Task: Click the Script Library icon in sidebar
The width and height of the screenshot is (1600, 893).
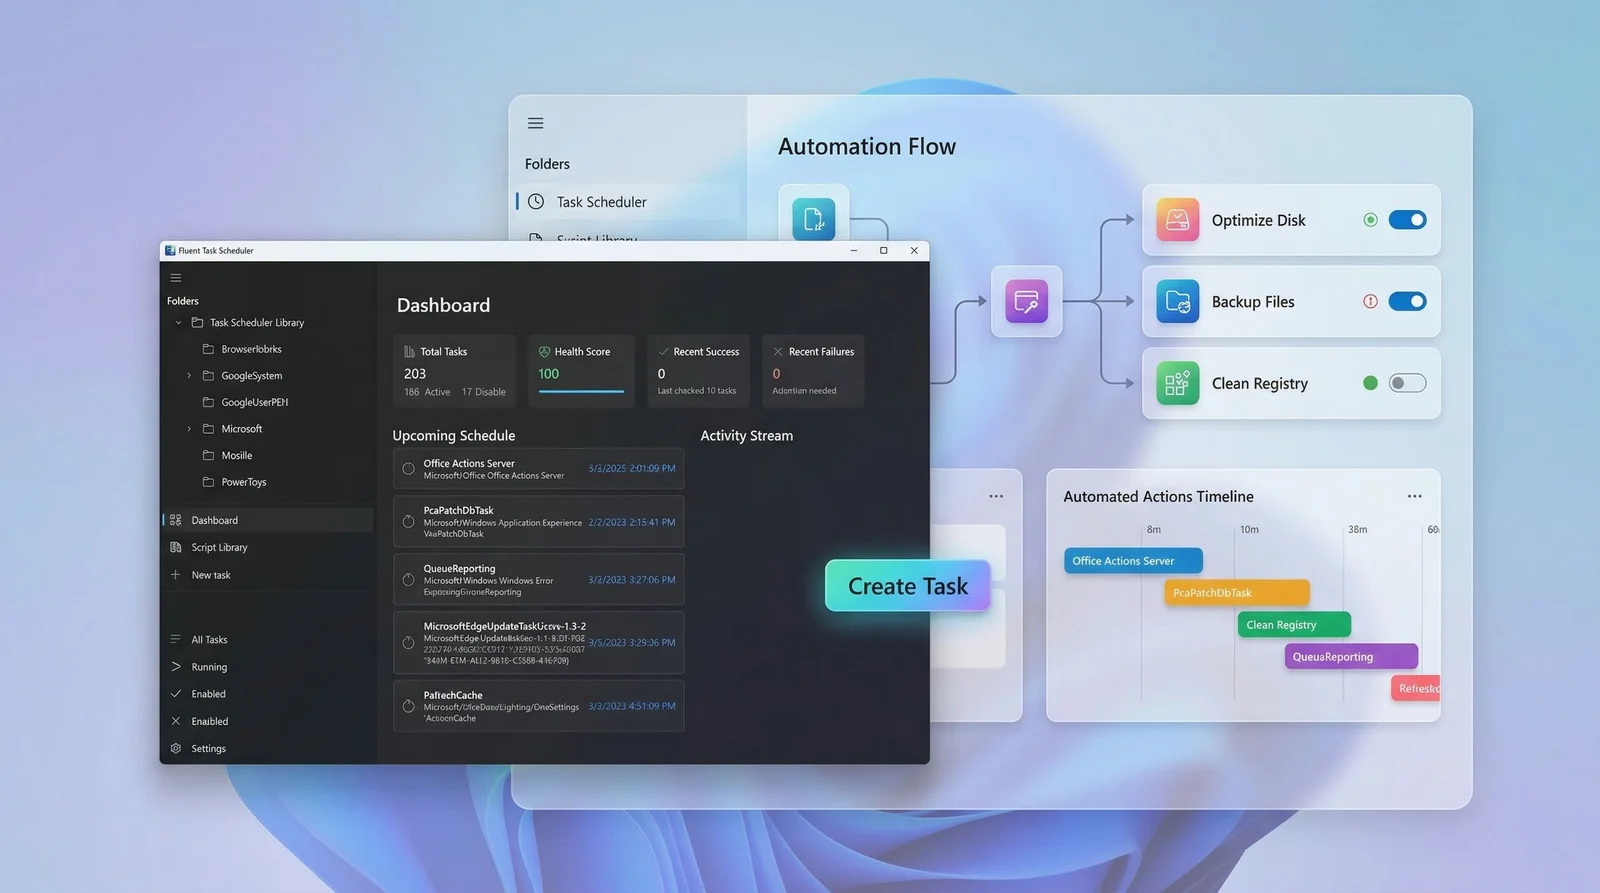Action: 176,547
